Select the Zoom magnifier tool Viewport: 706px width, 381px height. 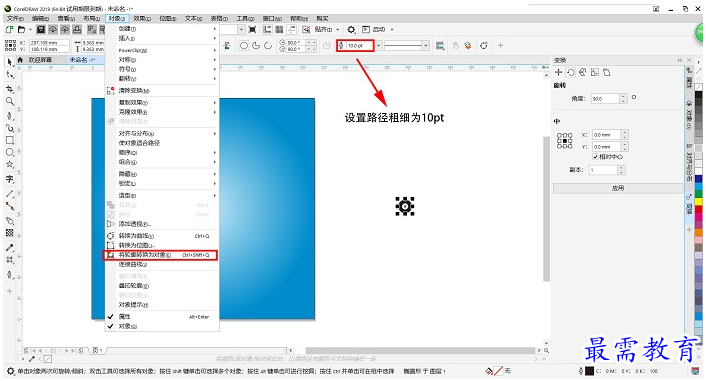point(9,101)
